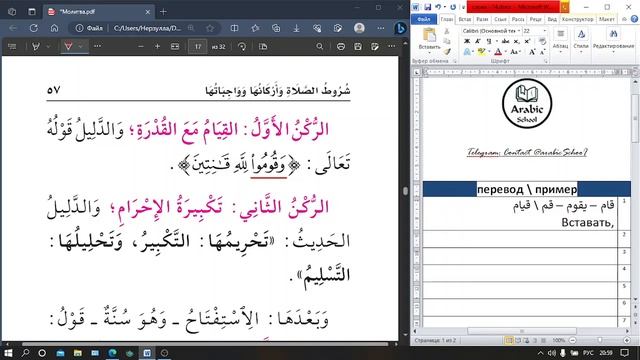Refresh the page in Edge
Viewport: 640px width, 360px height.
point(34,28)
